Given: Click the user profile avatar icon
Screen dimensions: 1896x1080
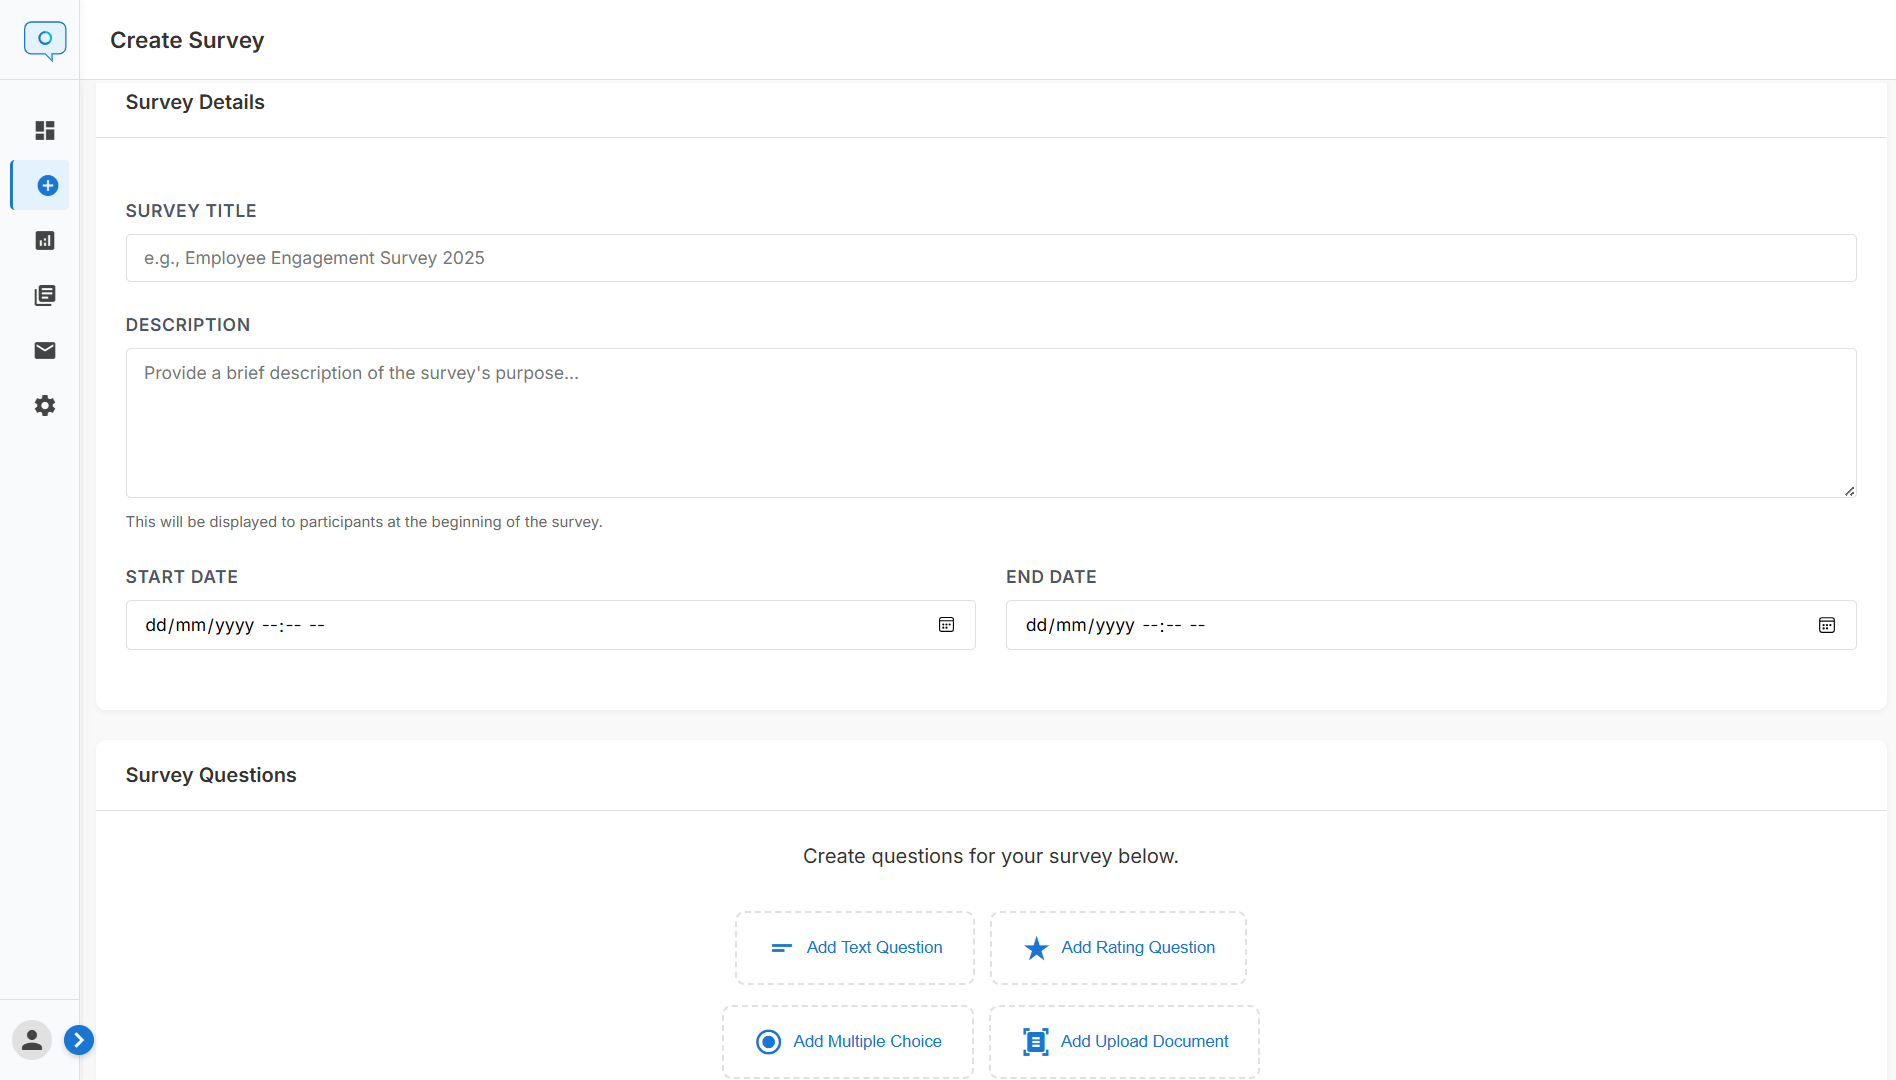Looking at the screenshot, I should [32, 1040].
